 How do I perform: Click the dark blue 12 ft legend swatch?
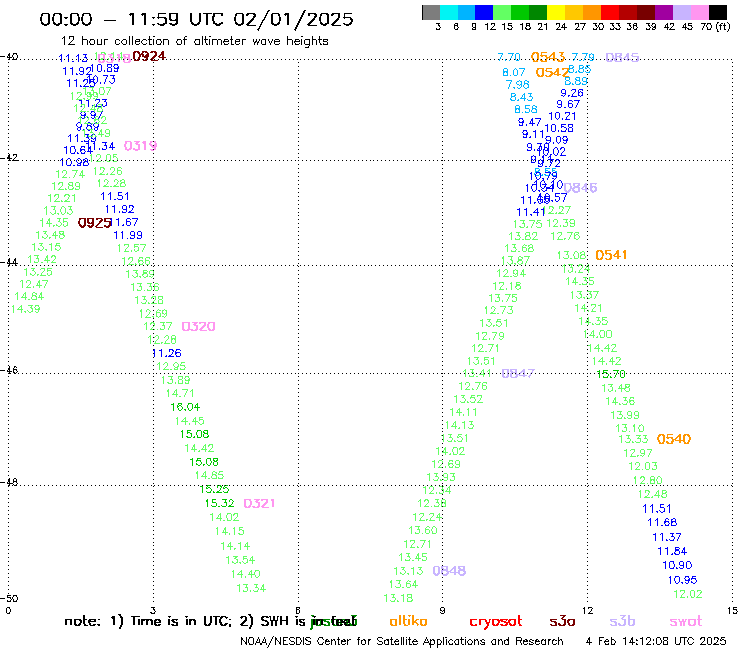click(x=484, y=12)
